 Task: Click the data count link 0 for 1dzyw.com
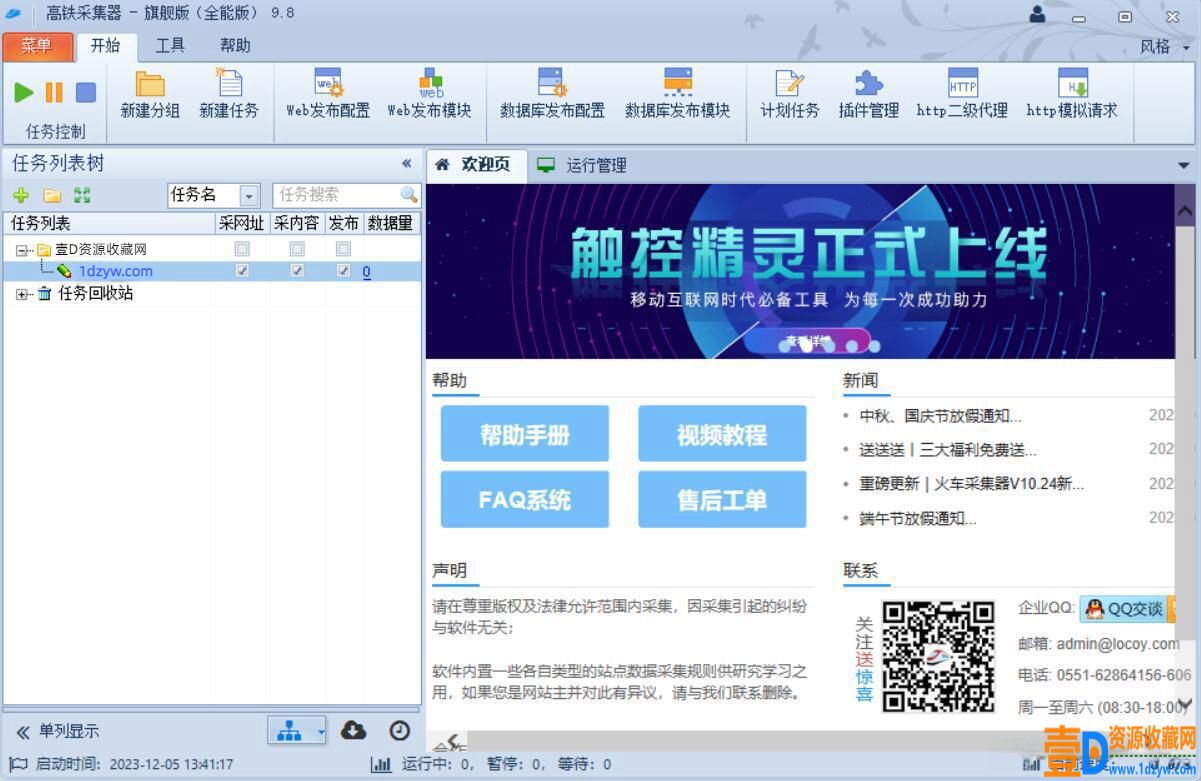tap(366, 271)
